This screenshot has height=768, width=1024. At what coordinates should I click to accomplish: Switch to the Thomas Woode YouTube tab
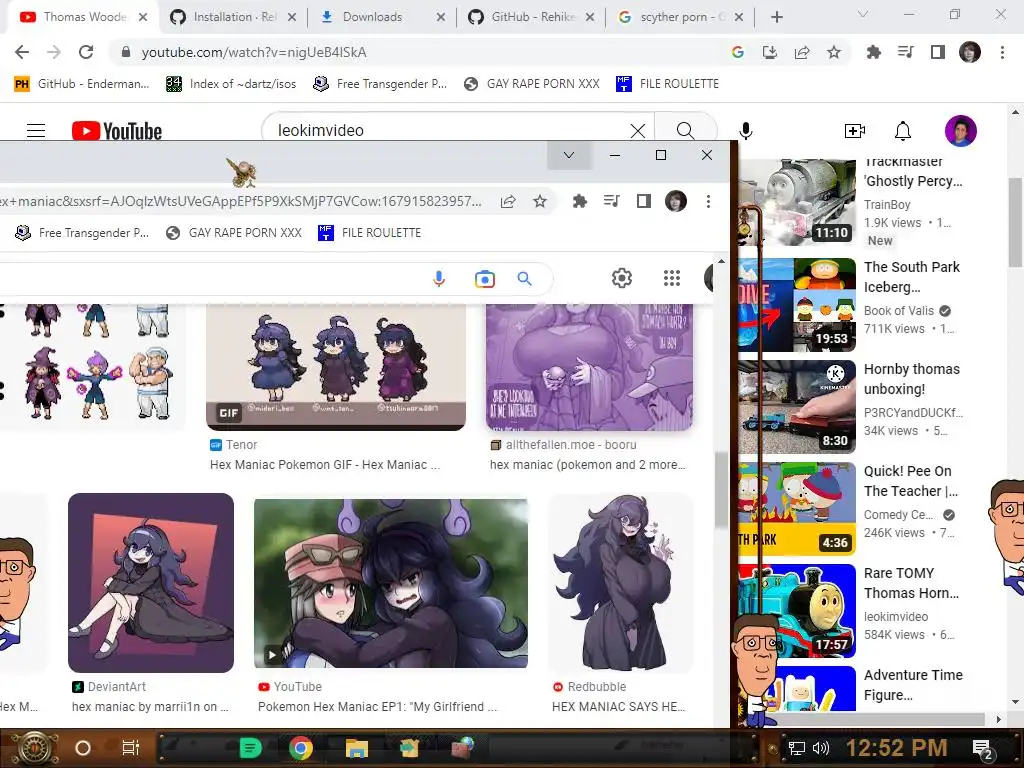tap(83, 17)
